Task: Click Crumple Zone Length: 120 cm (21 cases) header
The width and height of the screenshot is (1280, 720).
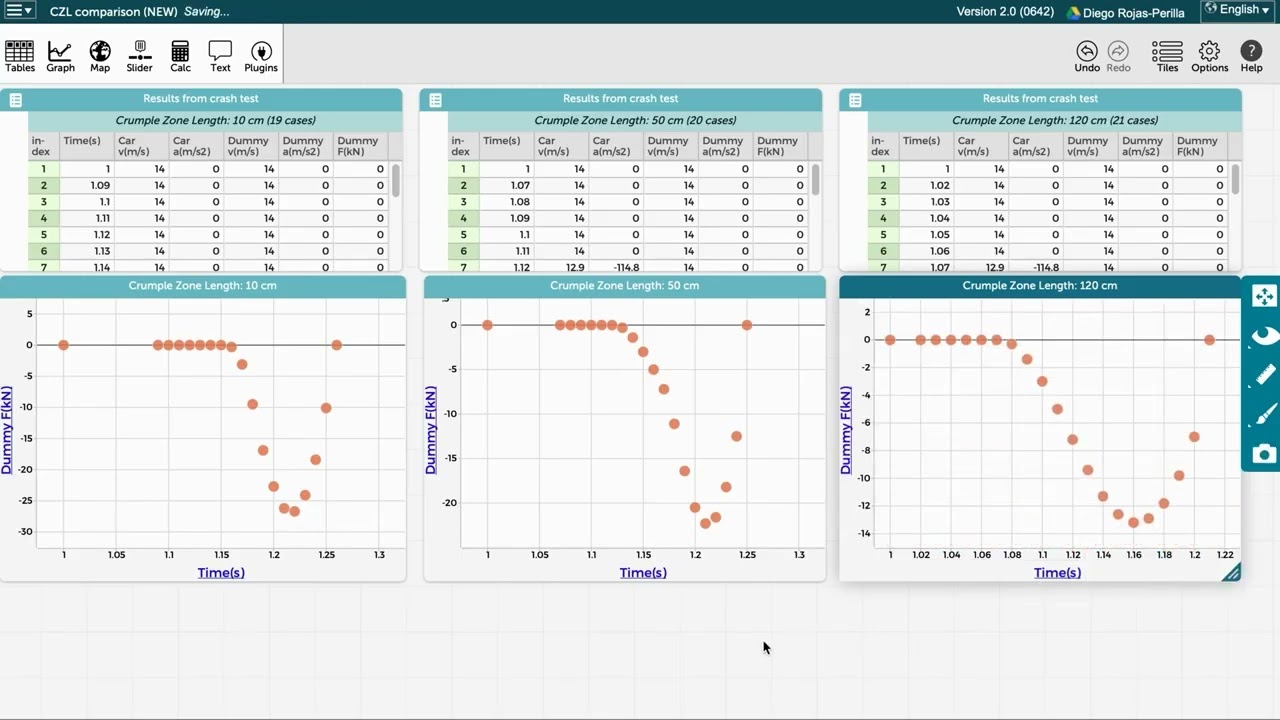Action: [x=1055, y=121]
